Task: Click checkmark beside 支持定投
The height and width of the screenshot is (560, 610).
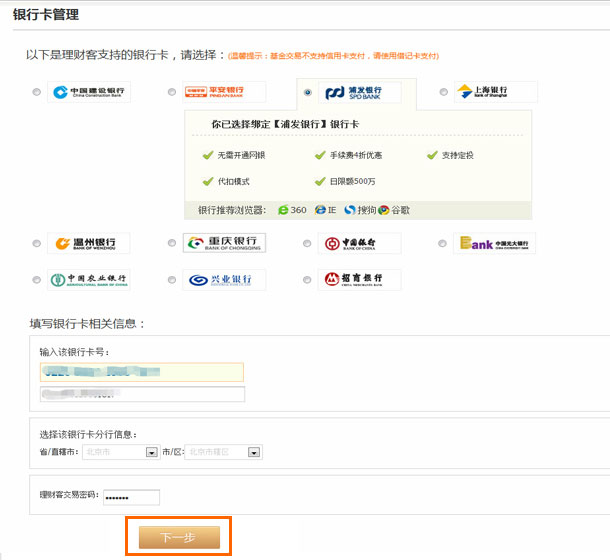Action: [x=432, y=155]
